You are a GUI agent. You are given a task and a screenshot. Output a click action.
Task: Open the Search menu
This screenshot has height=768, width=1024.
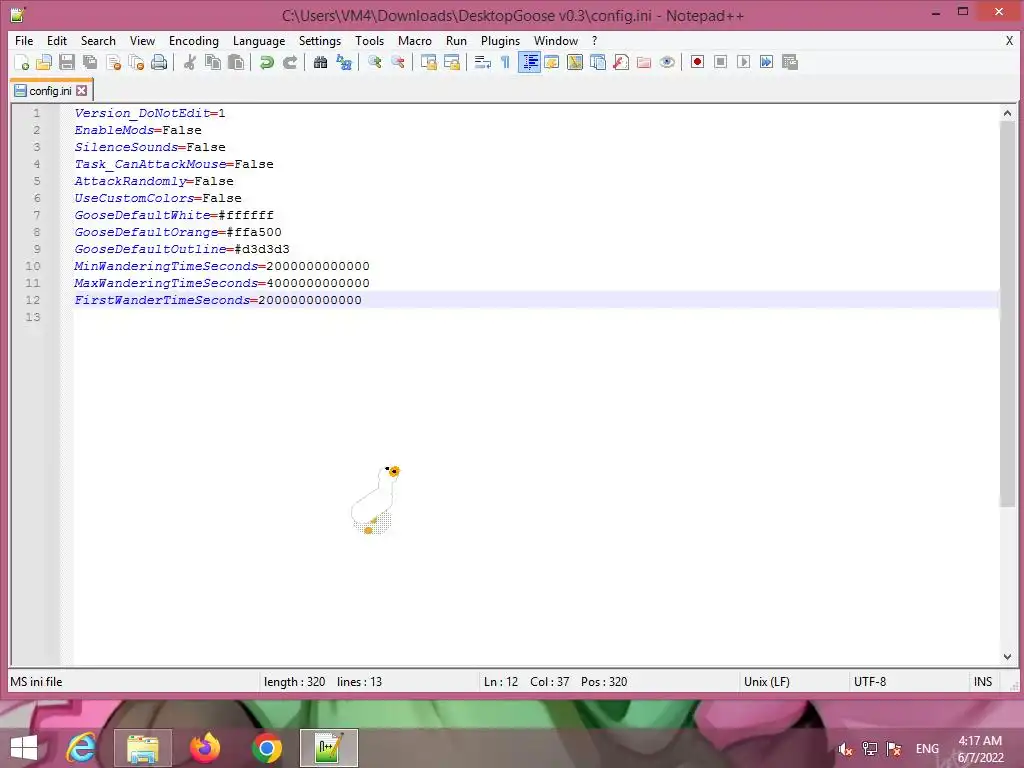click(x=98, y=40)
